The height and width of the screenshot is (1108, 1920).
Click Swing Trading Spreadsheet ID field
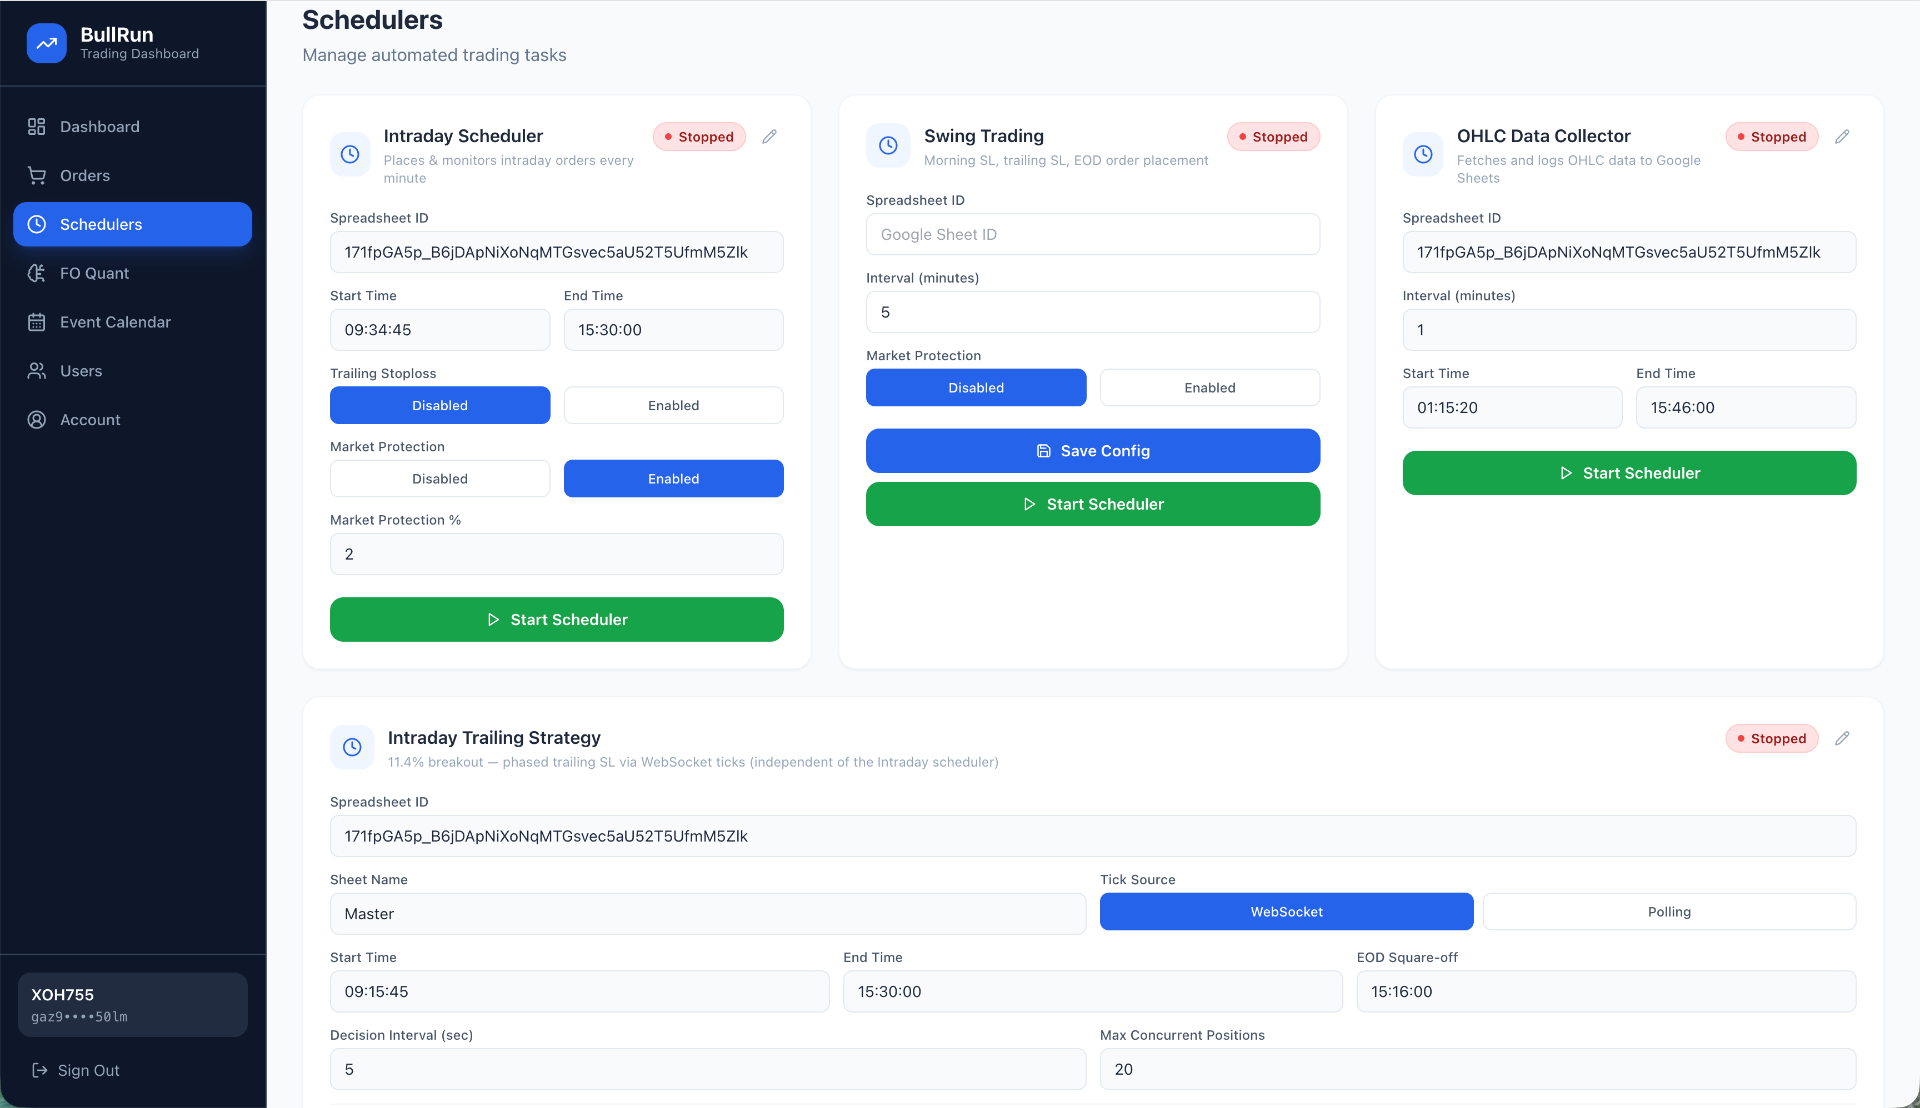click(x=1093, y=234)
